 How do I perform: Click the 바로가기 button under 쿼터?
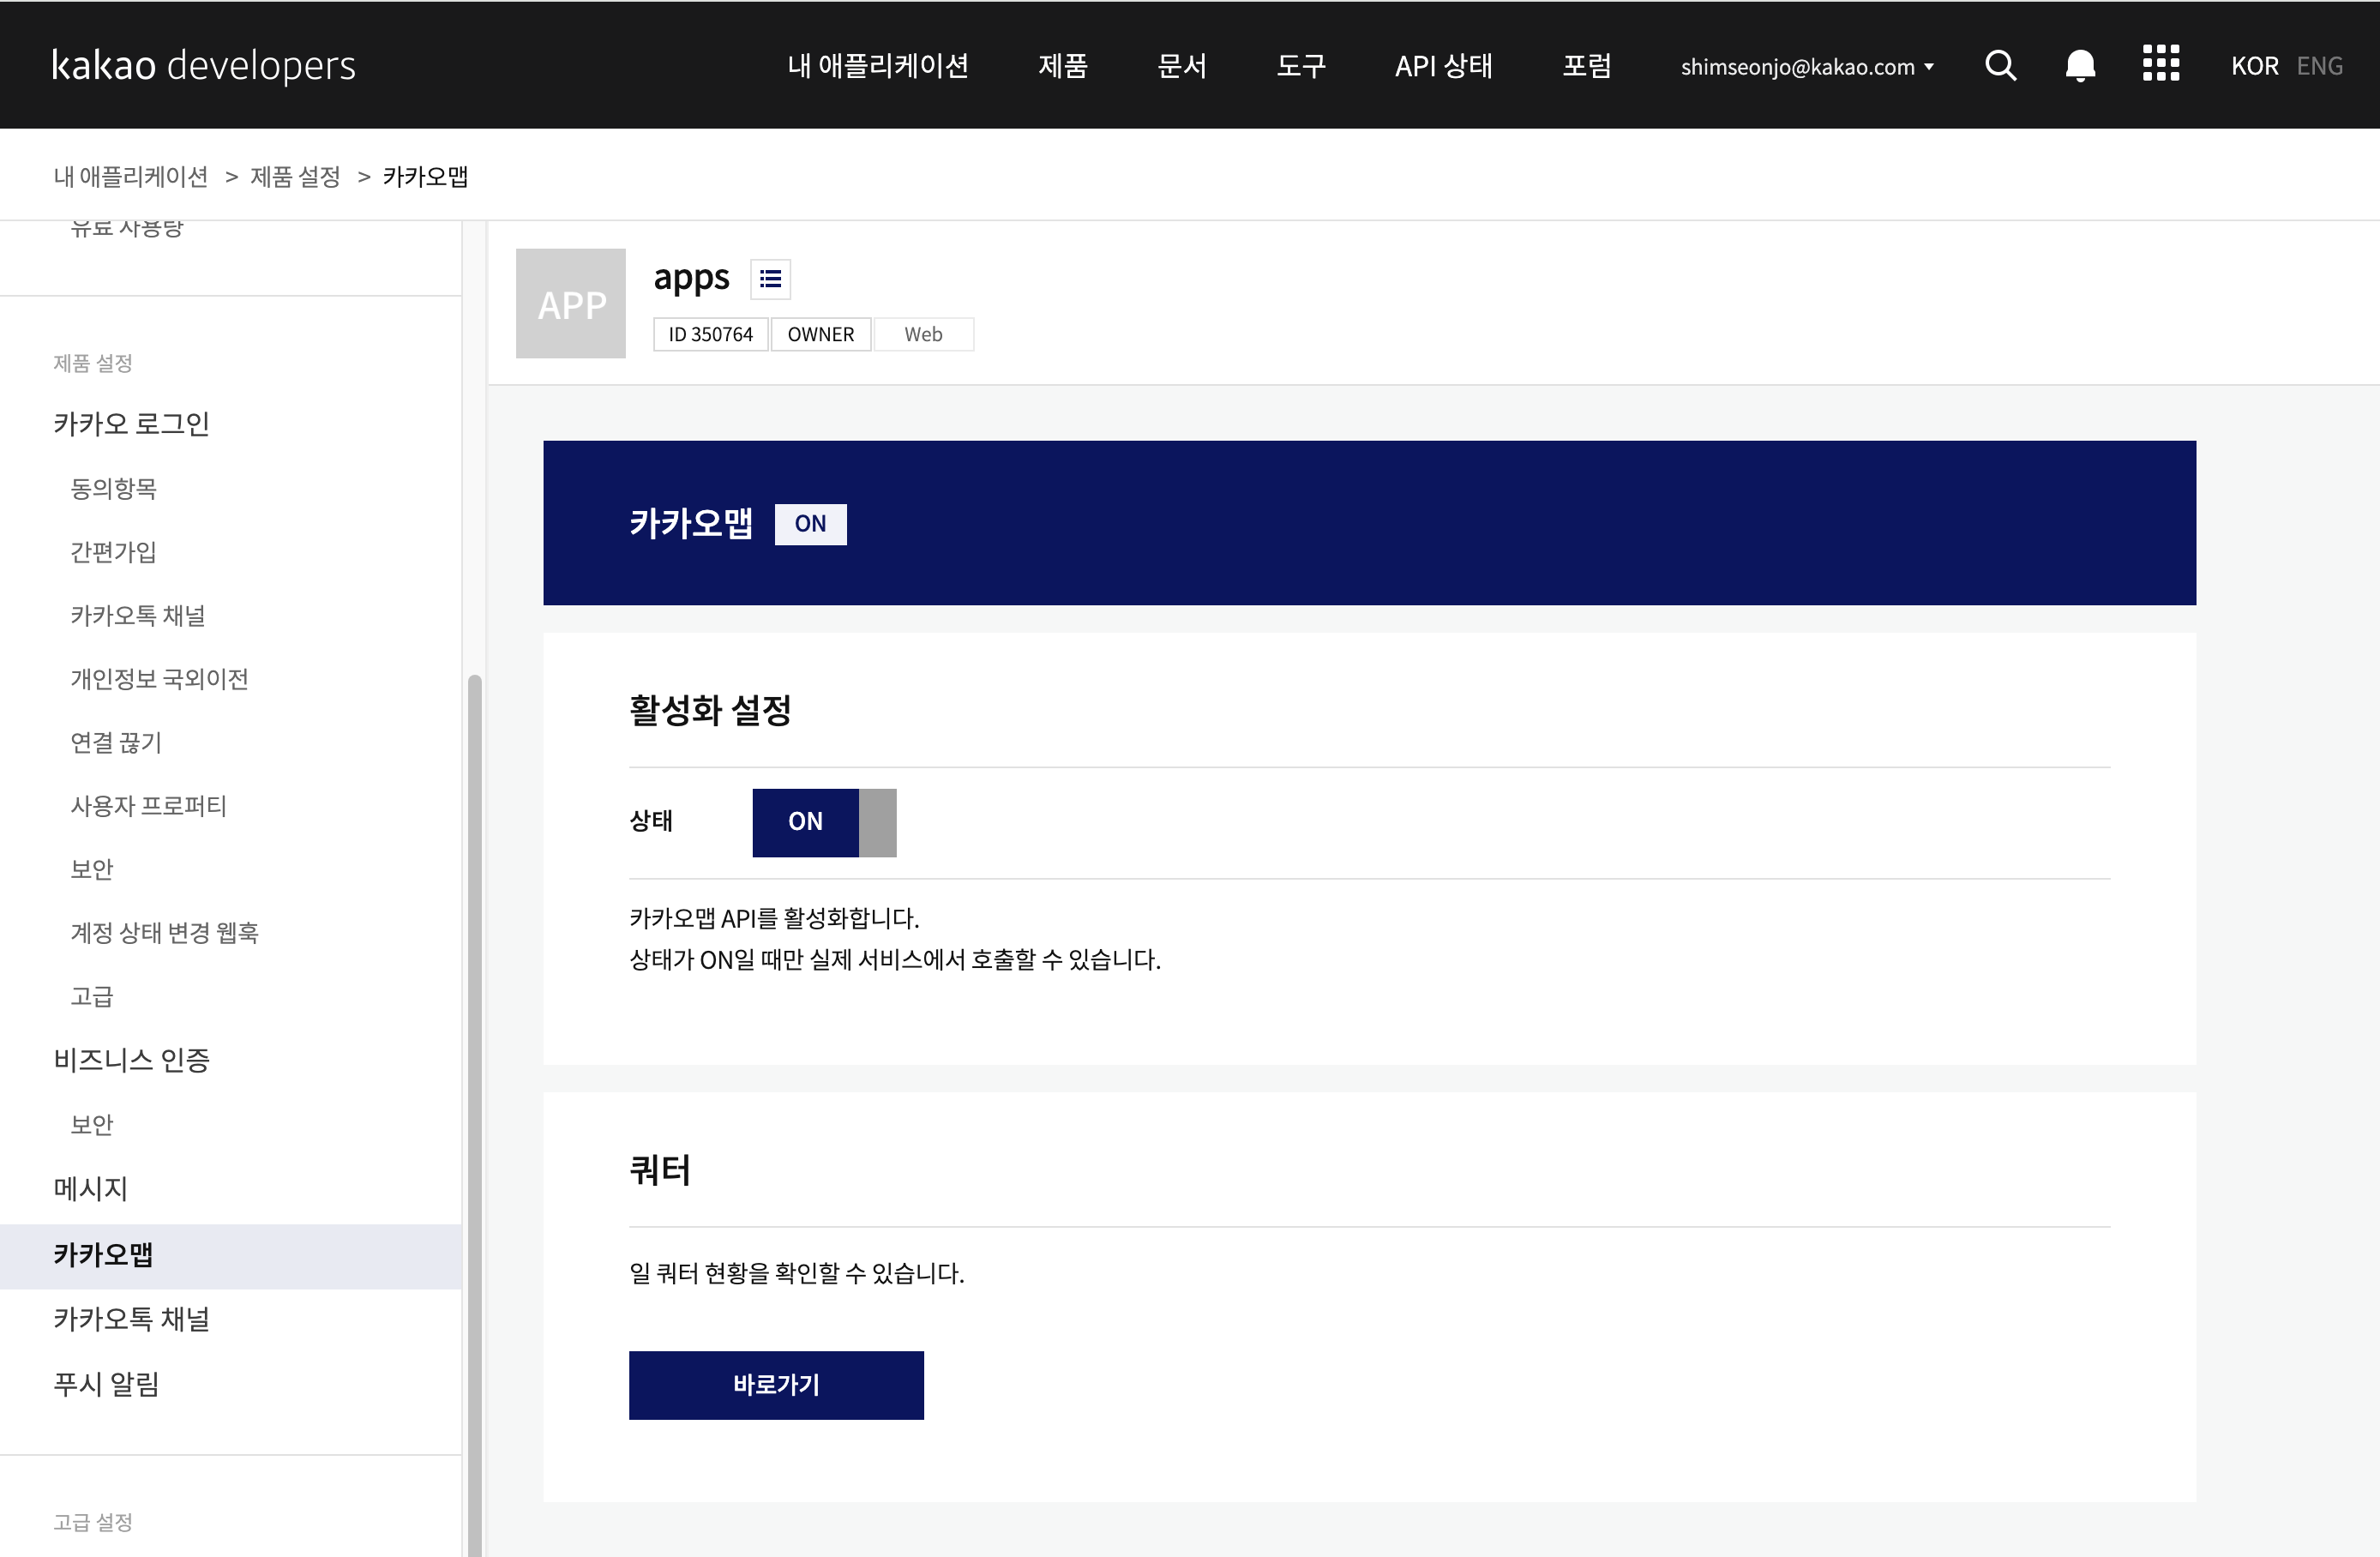776,1385
